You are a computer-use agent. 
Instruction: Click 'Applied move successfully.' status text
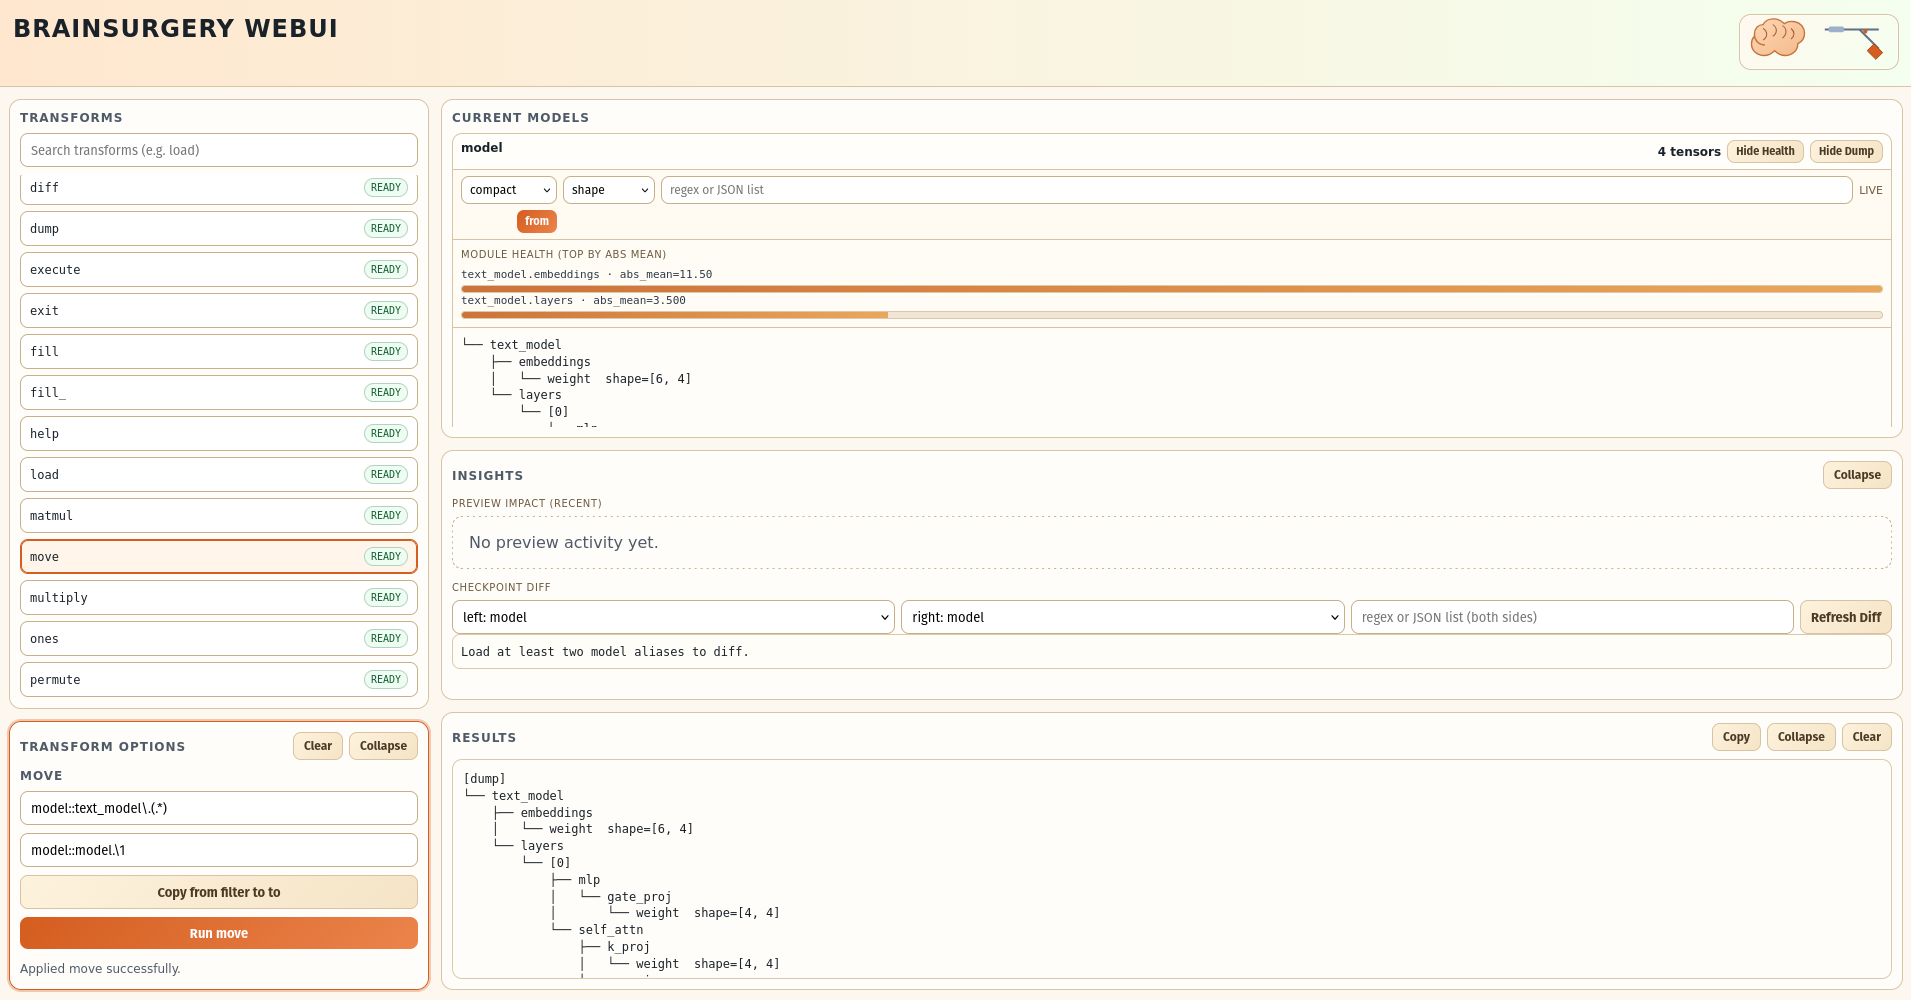click(100, 969)
